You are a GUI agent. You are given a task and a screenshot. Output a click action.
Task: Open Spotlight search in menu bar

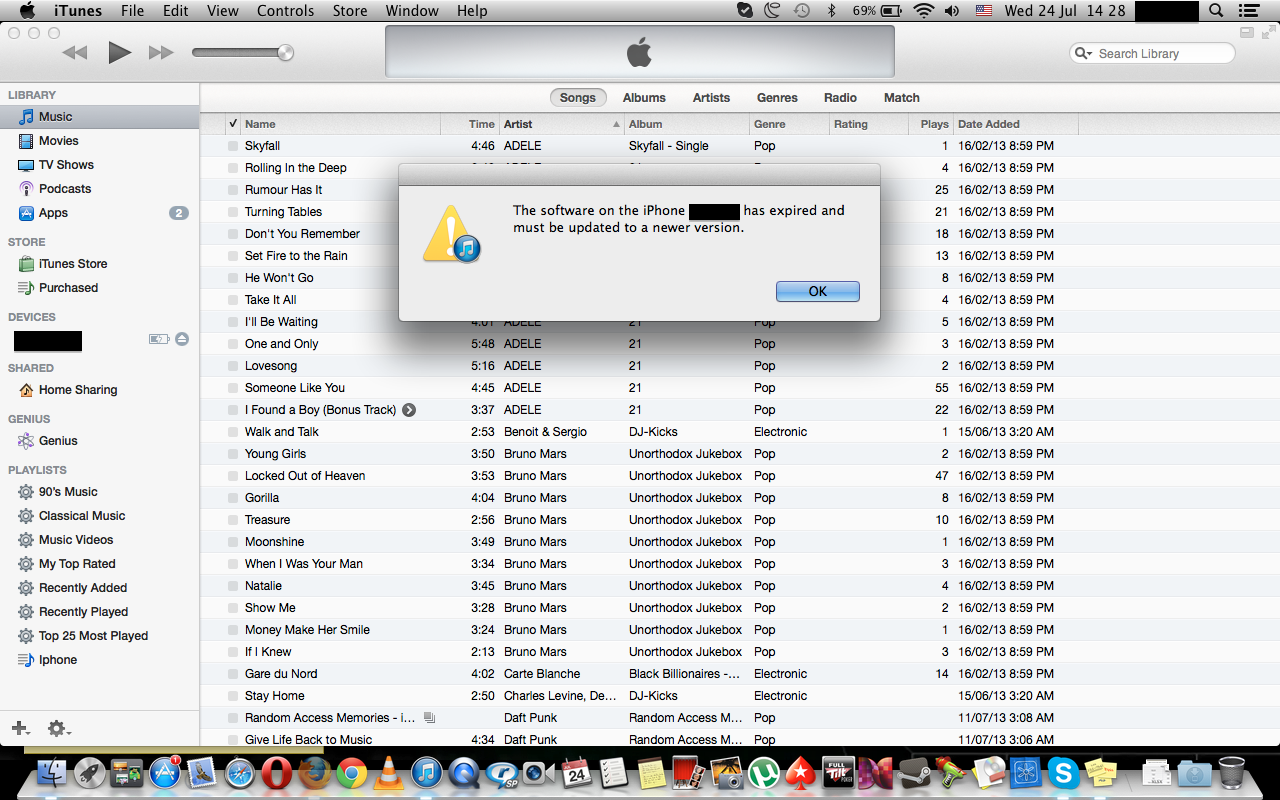pyautogui.click(x=1216, y=11)
